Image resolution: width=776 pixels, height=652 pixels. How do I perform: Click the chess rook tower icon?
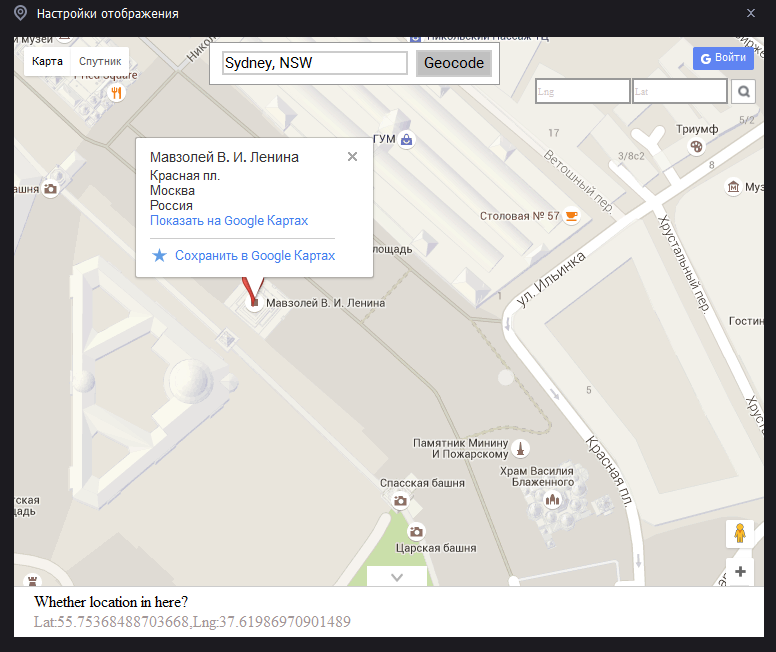tap(33, 580)
